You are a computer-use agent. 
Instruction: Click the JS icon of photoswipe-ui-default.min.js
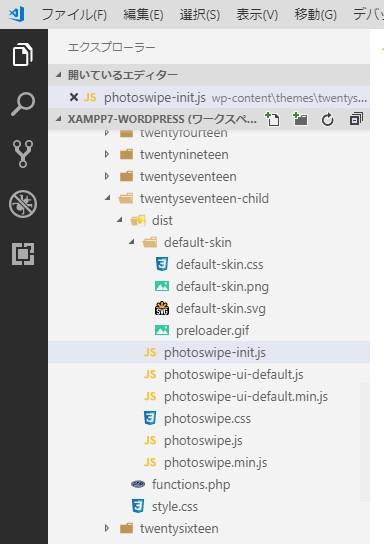click(x=150, y=396)
